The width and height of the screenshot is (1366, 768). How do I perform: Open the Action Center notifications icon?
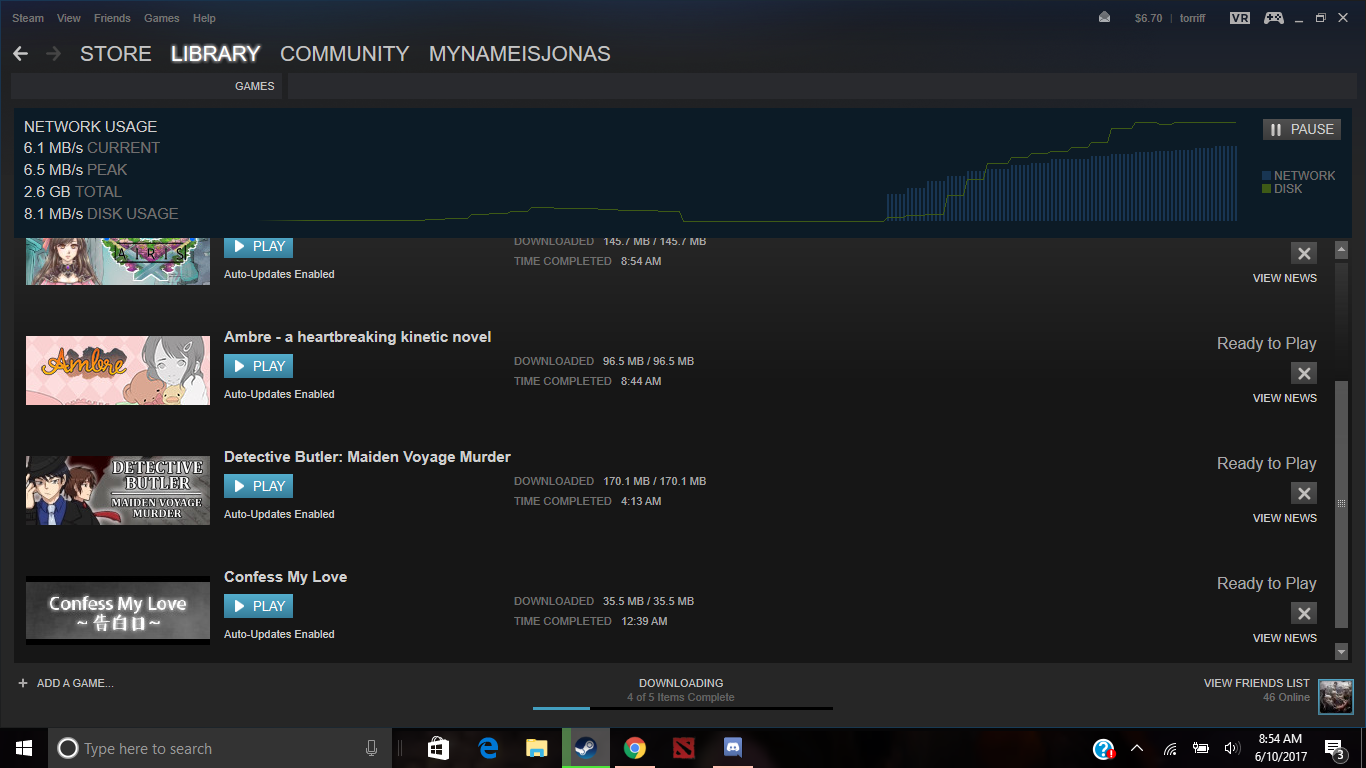click(x=1333, y=748)
